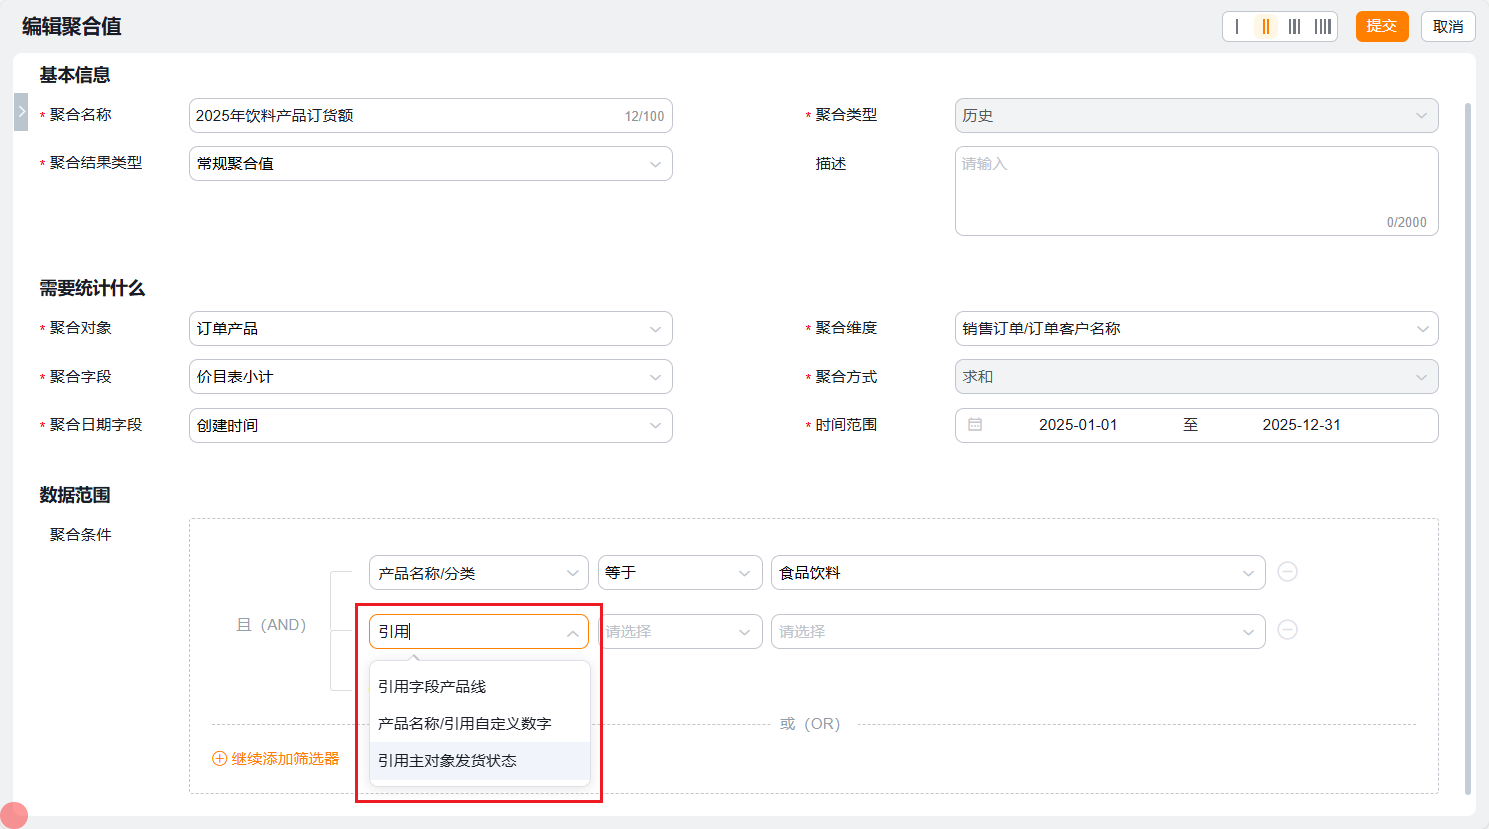Pick 产品名称/引用自定义数字 option
Viewport: 1489px width, 829px height.
tap(465, 724)
